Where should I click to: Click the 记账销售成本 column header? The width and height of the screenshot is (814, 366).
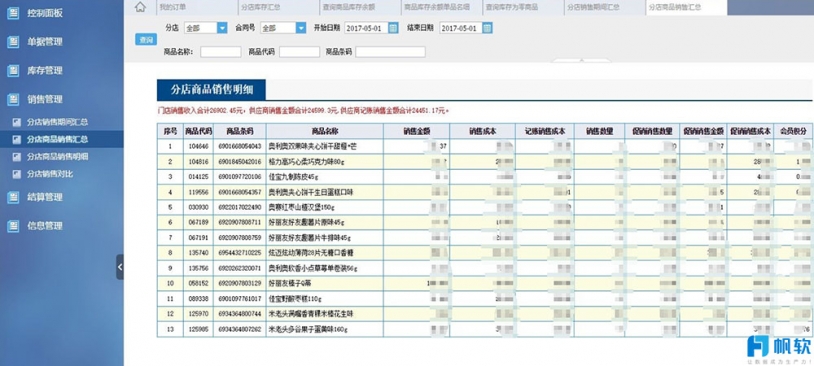pyautogui.click(x=545, y=132)
